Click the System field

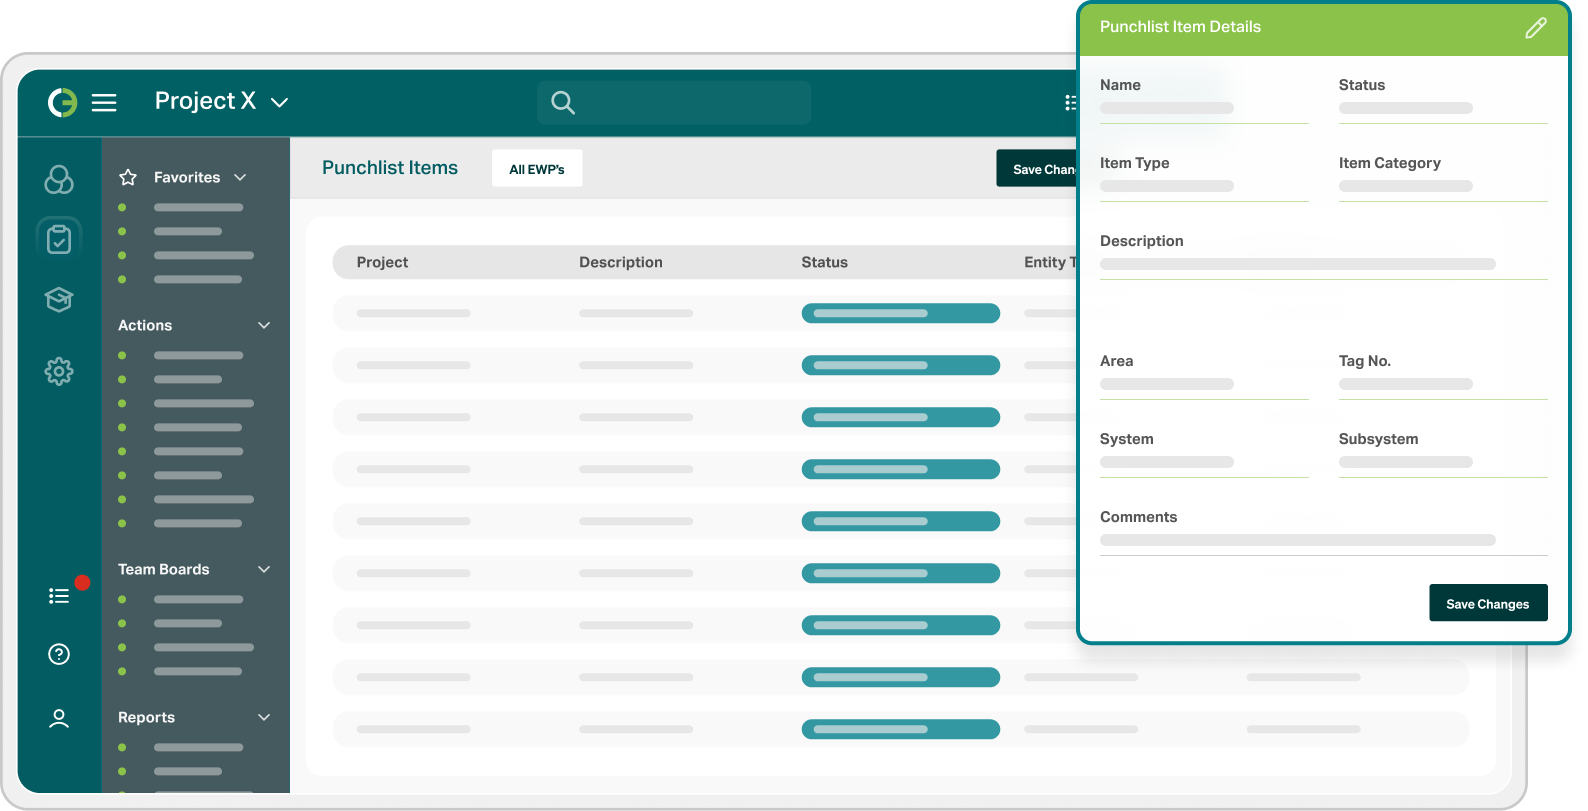(1204, 462)
